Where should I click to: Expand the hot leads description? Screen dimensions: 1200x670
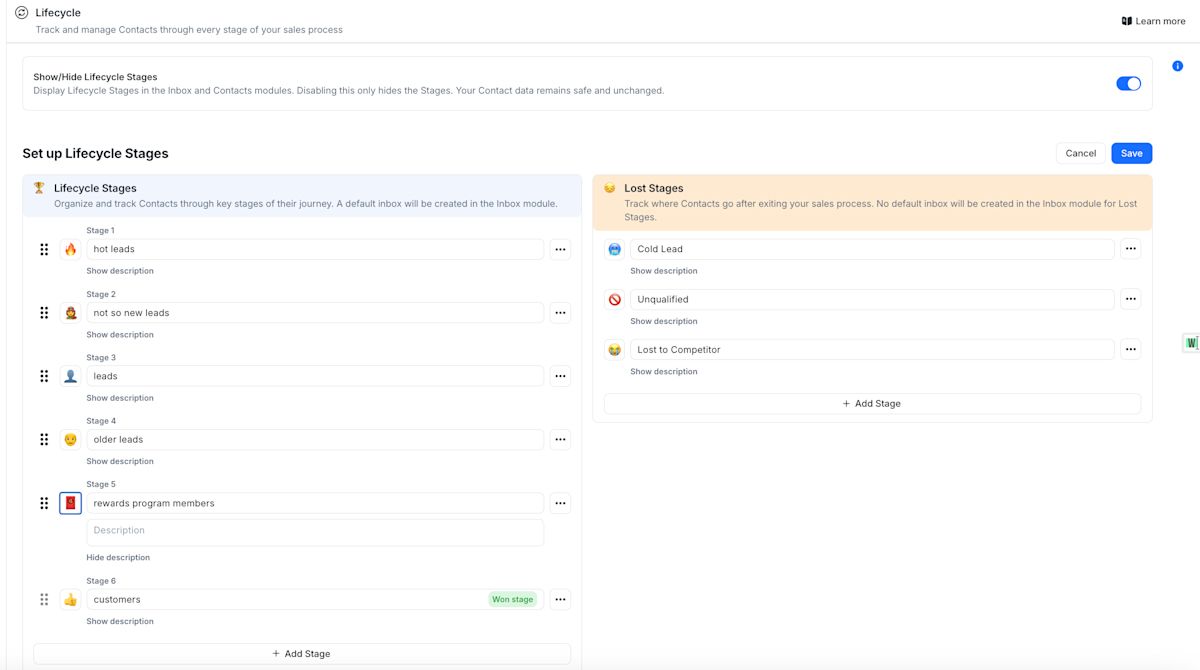120,270
